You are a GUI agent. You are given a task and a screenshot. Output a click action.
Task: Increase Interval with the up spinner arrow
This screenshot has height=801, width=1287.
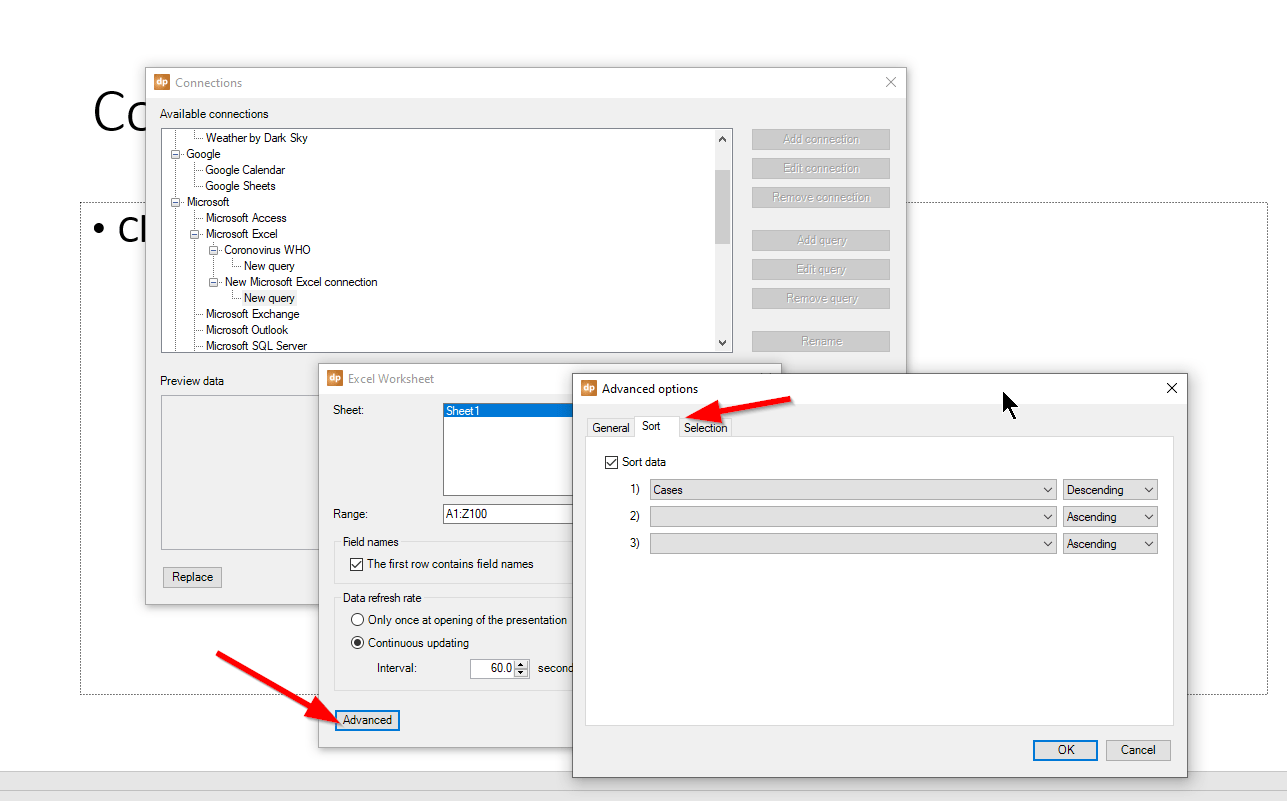click(x=521, y=664)
